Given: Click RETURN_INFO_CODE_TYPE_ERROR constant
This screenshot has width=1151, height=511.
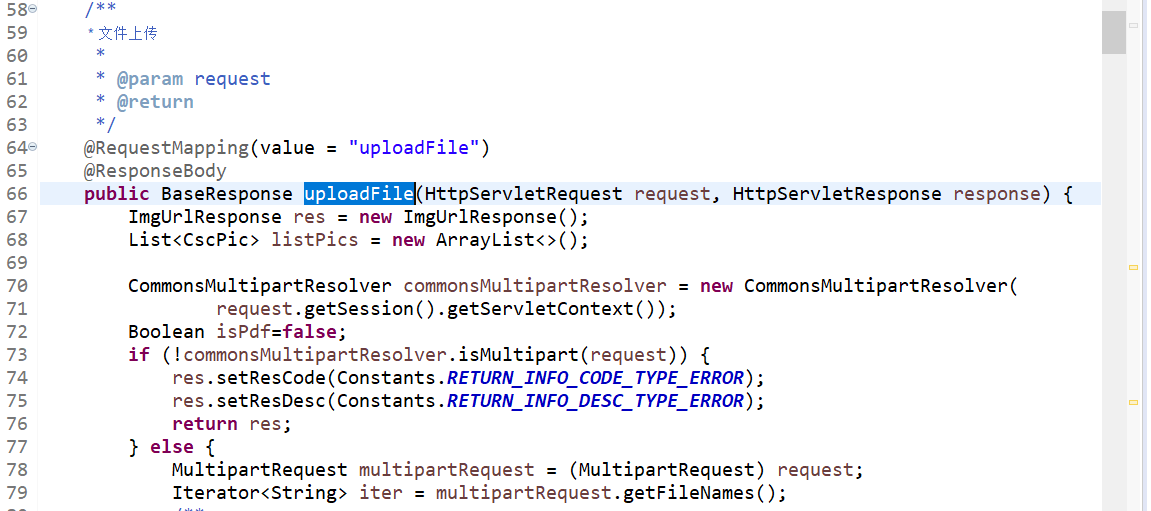Looking at the screenshot, I should [595, 378].
